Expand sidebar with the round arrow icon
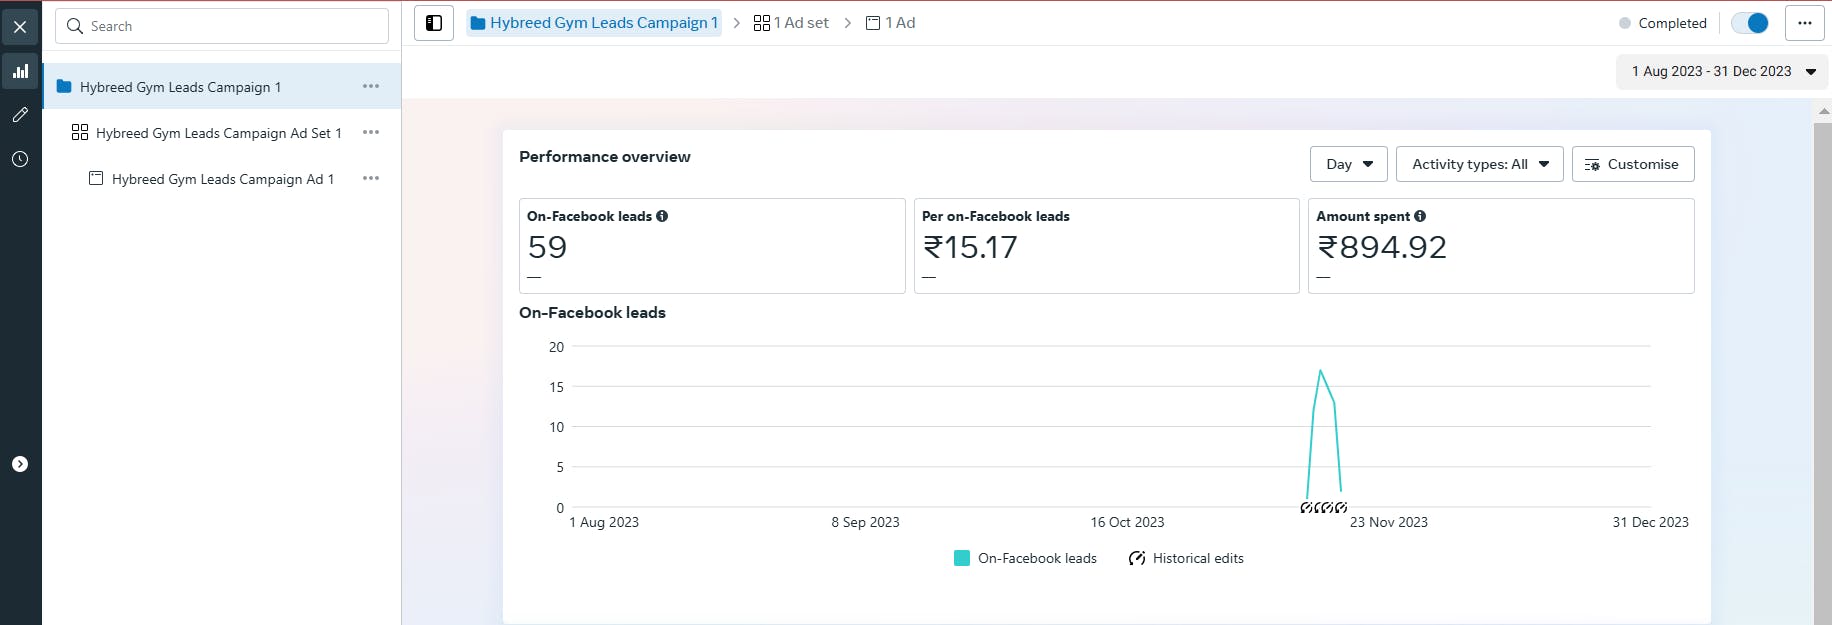Viewport: 1832px width, 625px height. point(20,464)
